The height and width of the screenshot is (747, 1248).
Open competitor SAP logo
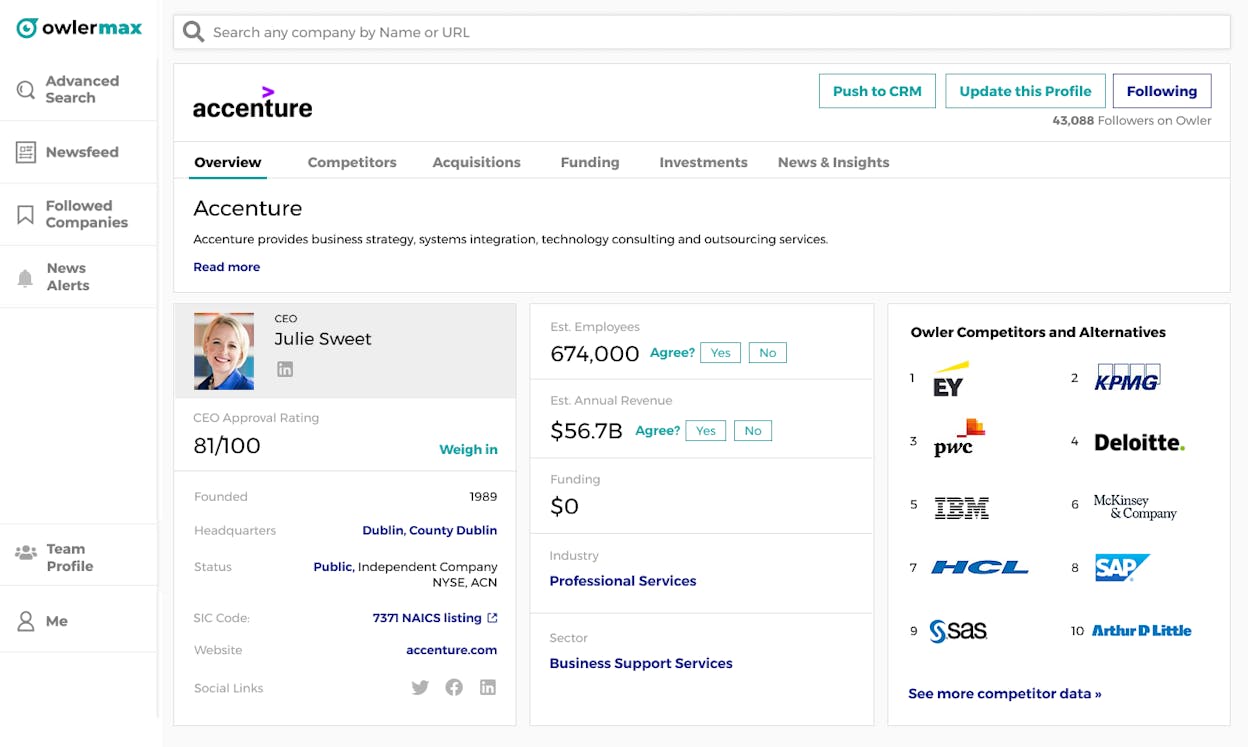pos(1122,567)
